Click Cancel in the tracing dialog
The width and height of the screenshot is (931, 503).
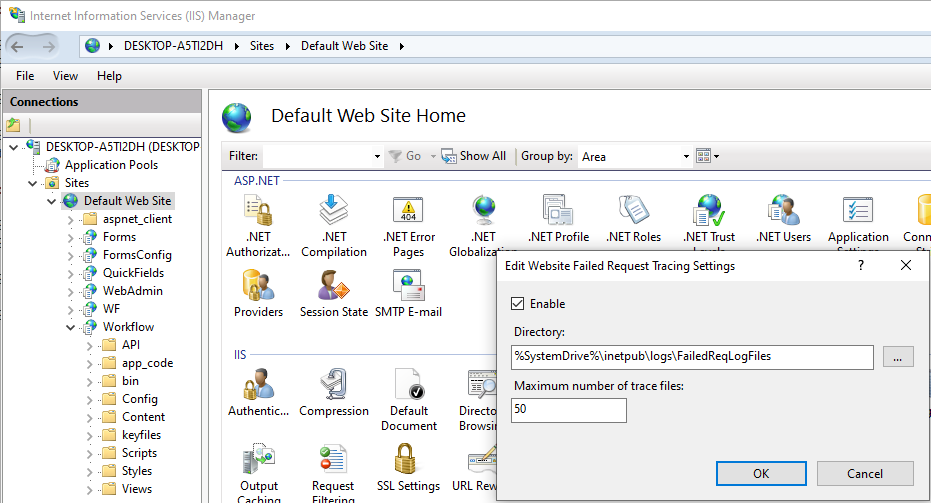pos(864,473)
